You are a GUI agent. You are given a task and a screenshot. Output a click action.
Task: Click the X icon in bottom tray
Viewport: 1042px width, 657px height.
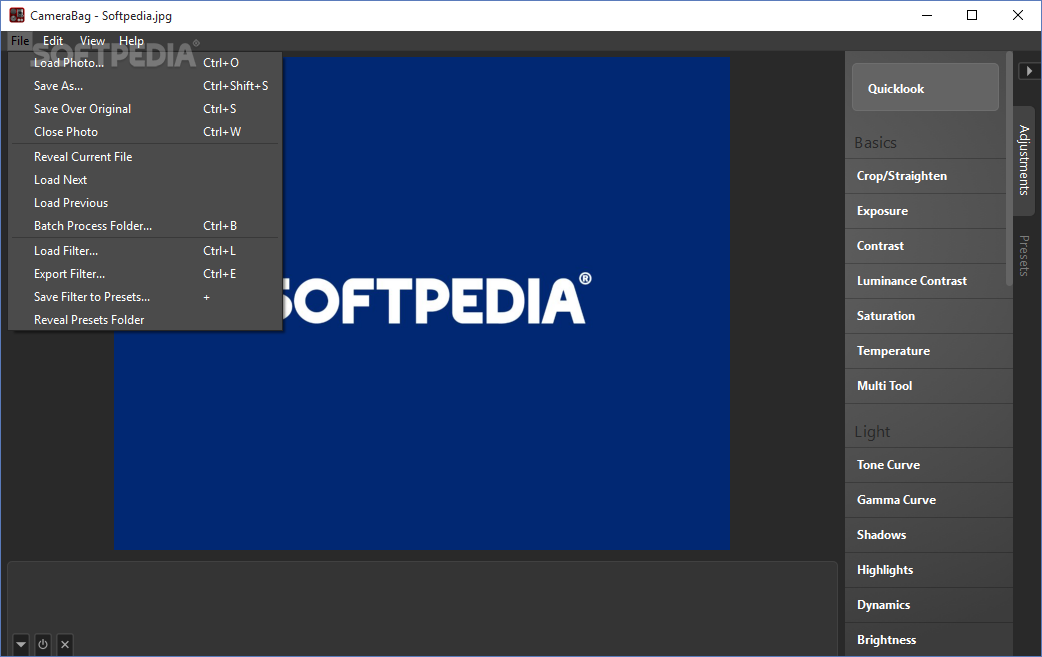(x=64, y=644)
